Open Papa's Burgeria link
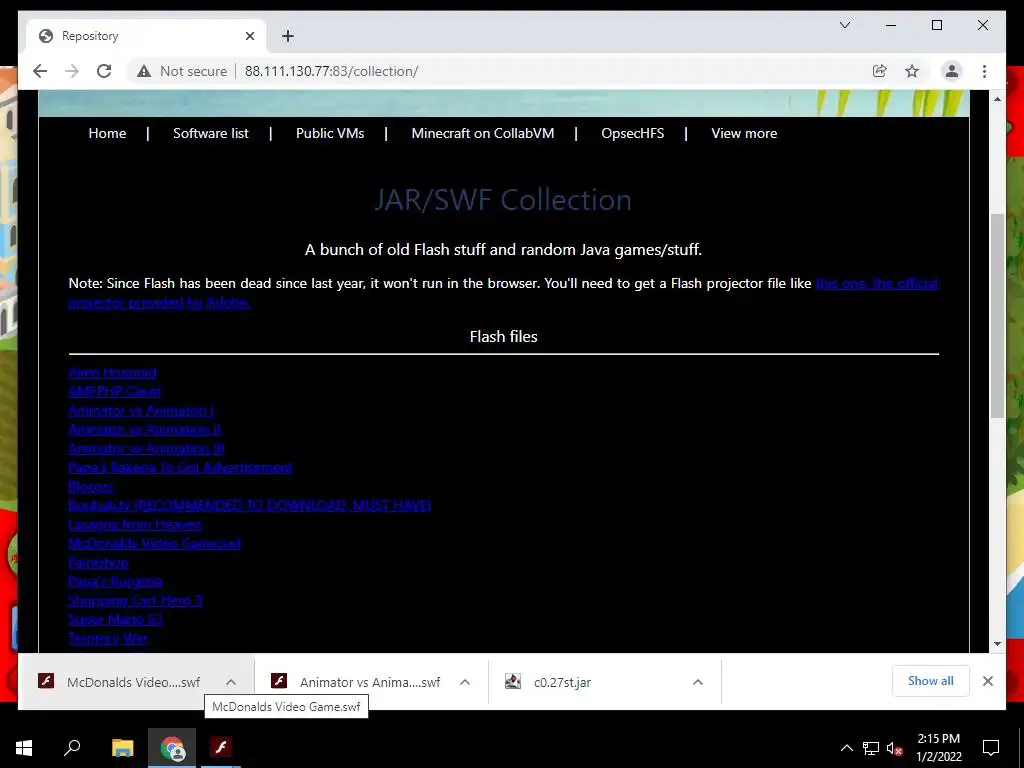 pos(115,581)
